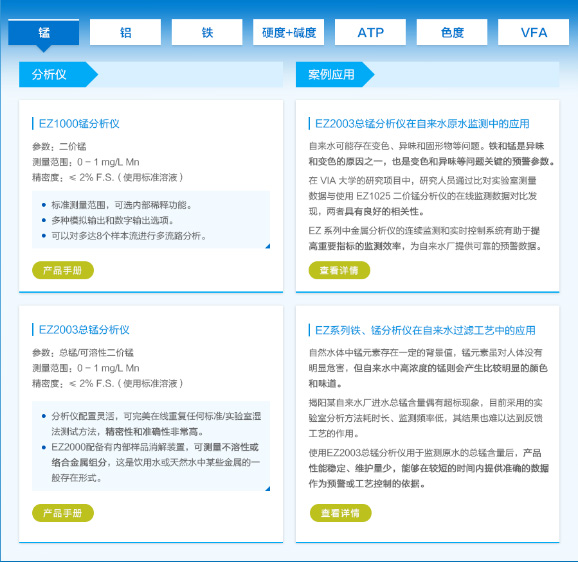Click 产品手册 button for EZ1000锰分析仪
Screen dimensions: 578x562
[63, 270]
